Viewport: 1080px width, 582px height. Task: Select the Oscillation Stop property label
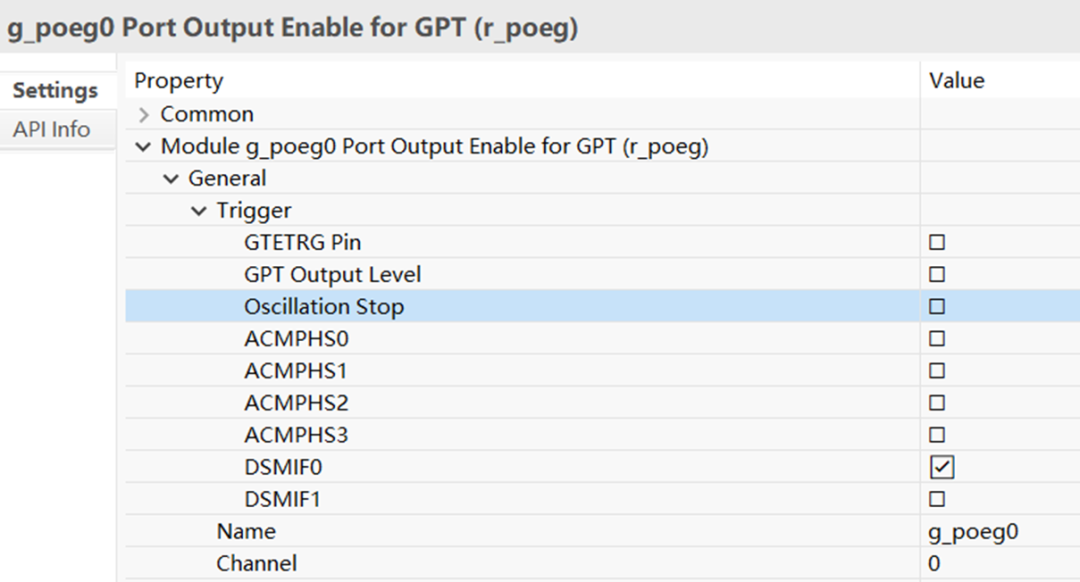tap(324, 306)
